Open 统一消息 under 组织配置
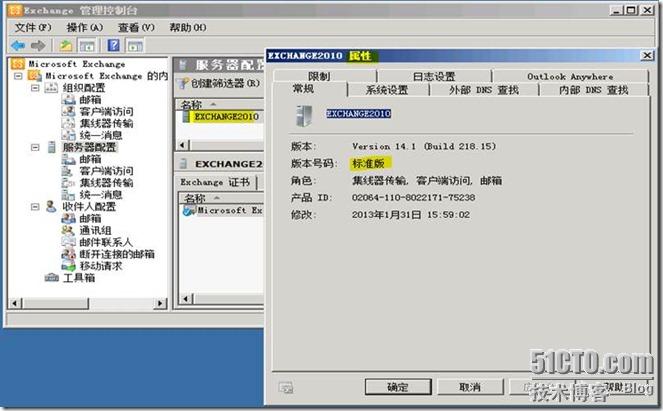 [x=101, y=135]
